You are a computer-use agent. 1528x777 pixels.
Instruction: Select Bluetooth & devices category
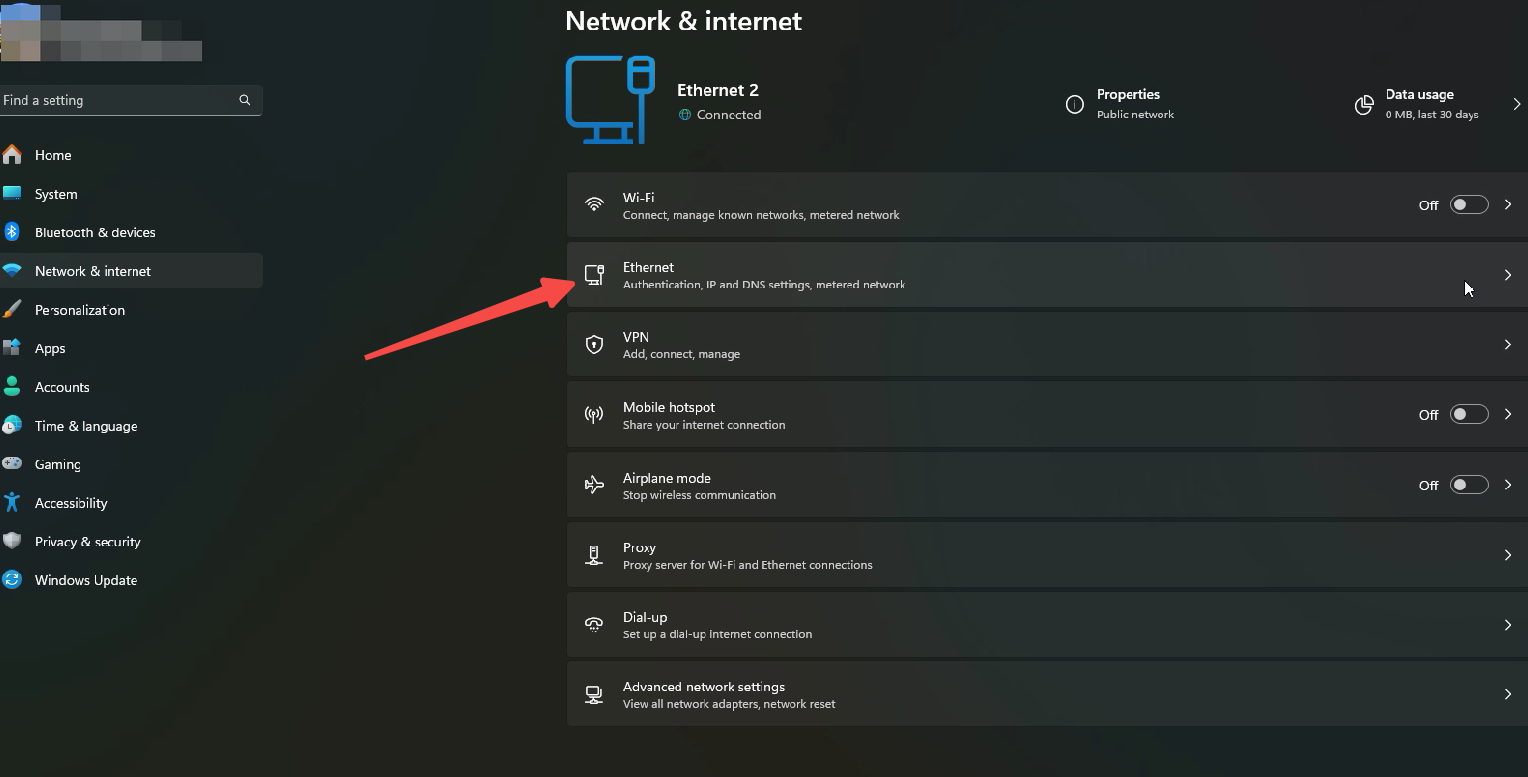[131, 232]
